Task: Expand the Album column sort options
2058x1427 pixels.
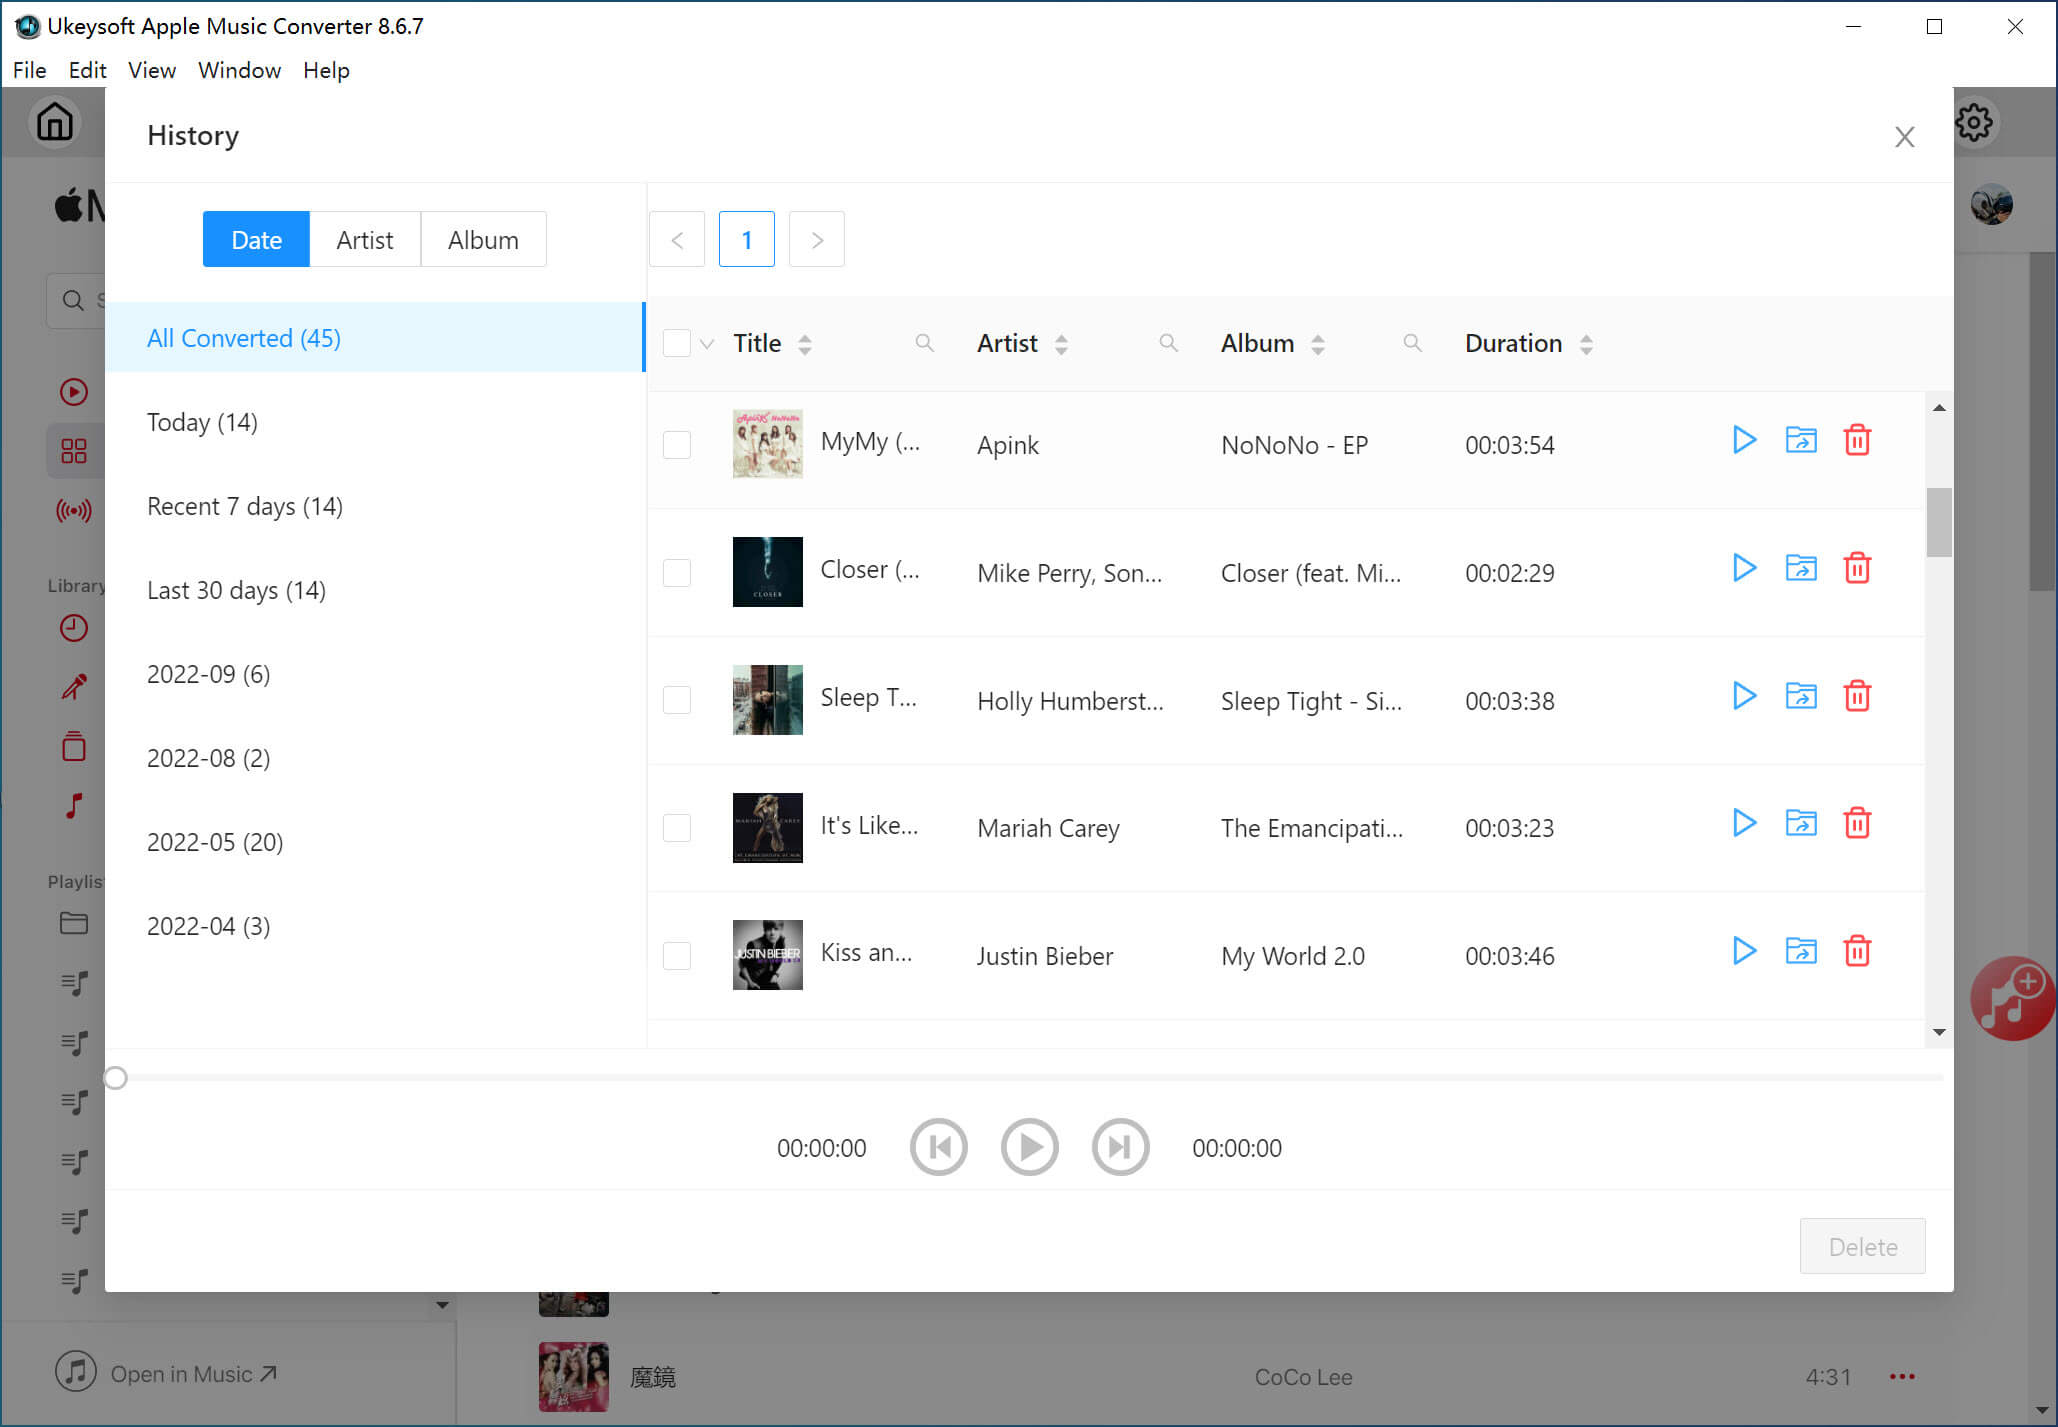Action: tap(1318, 344)
